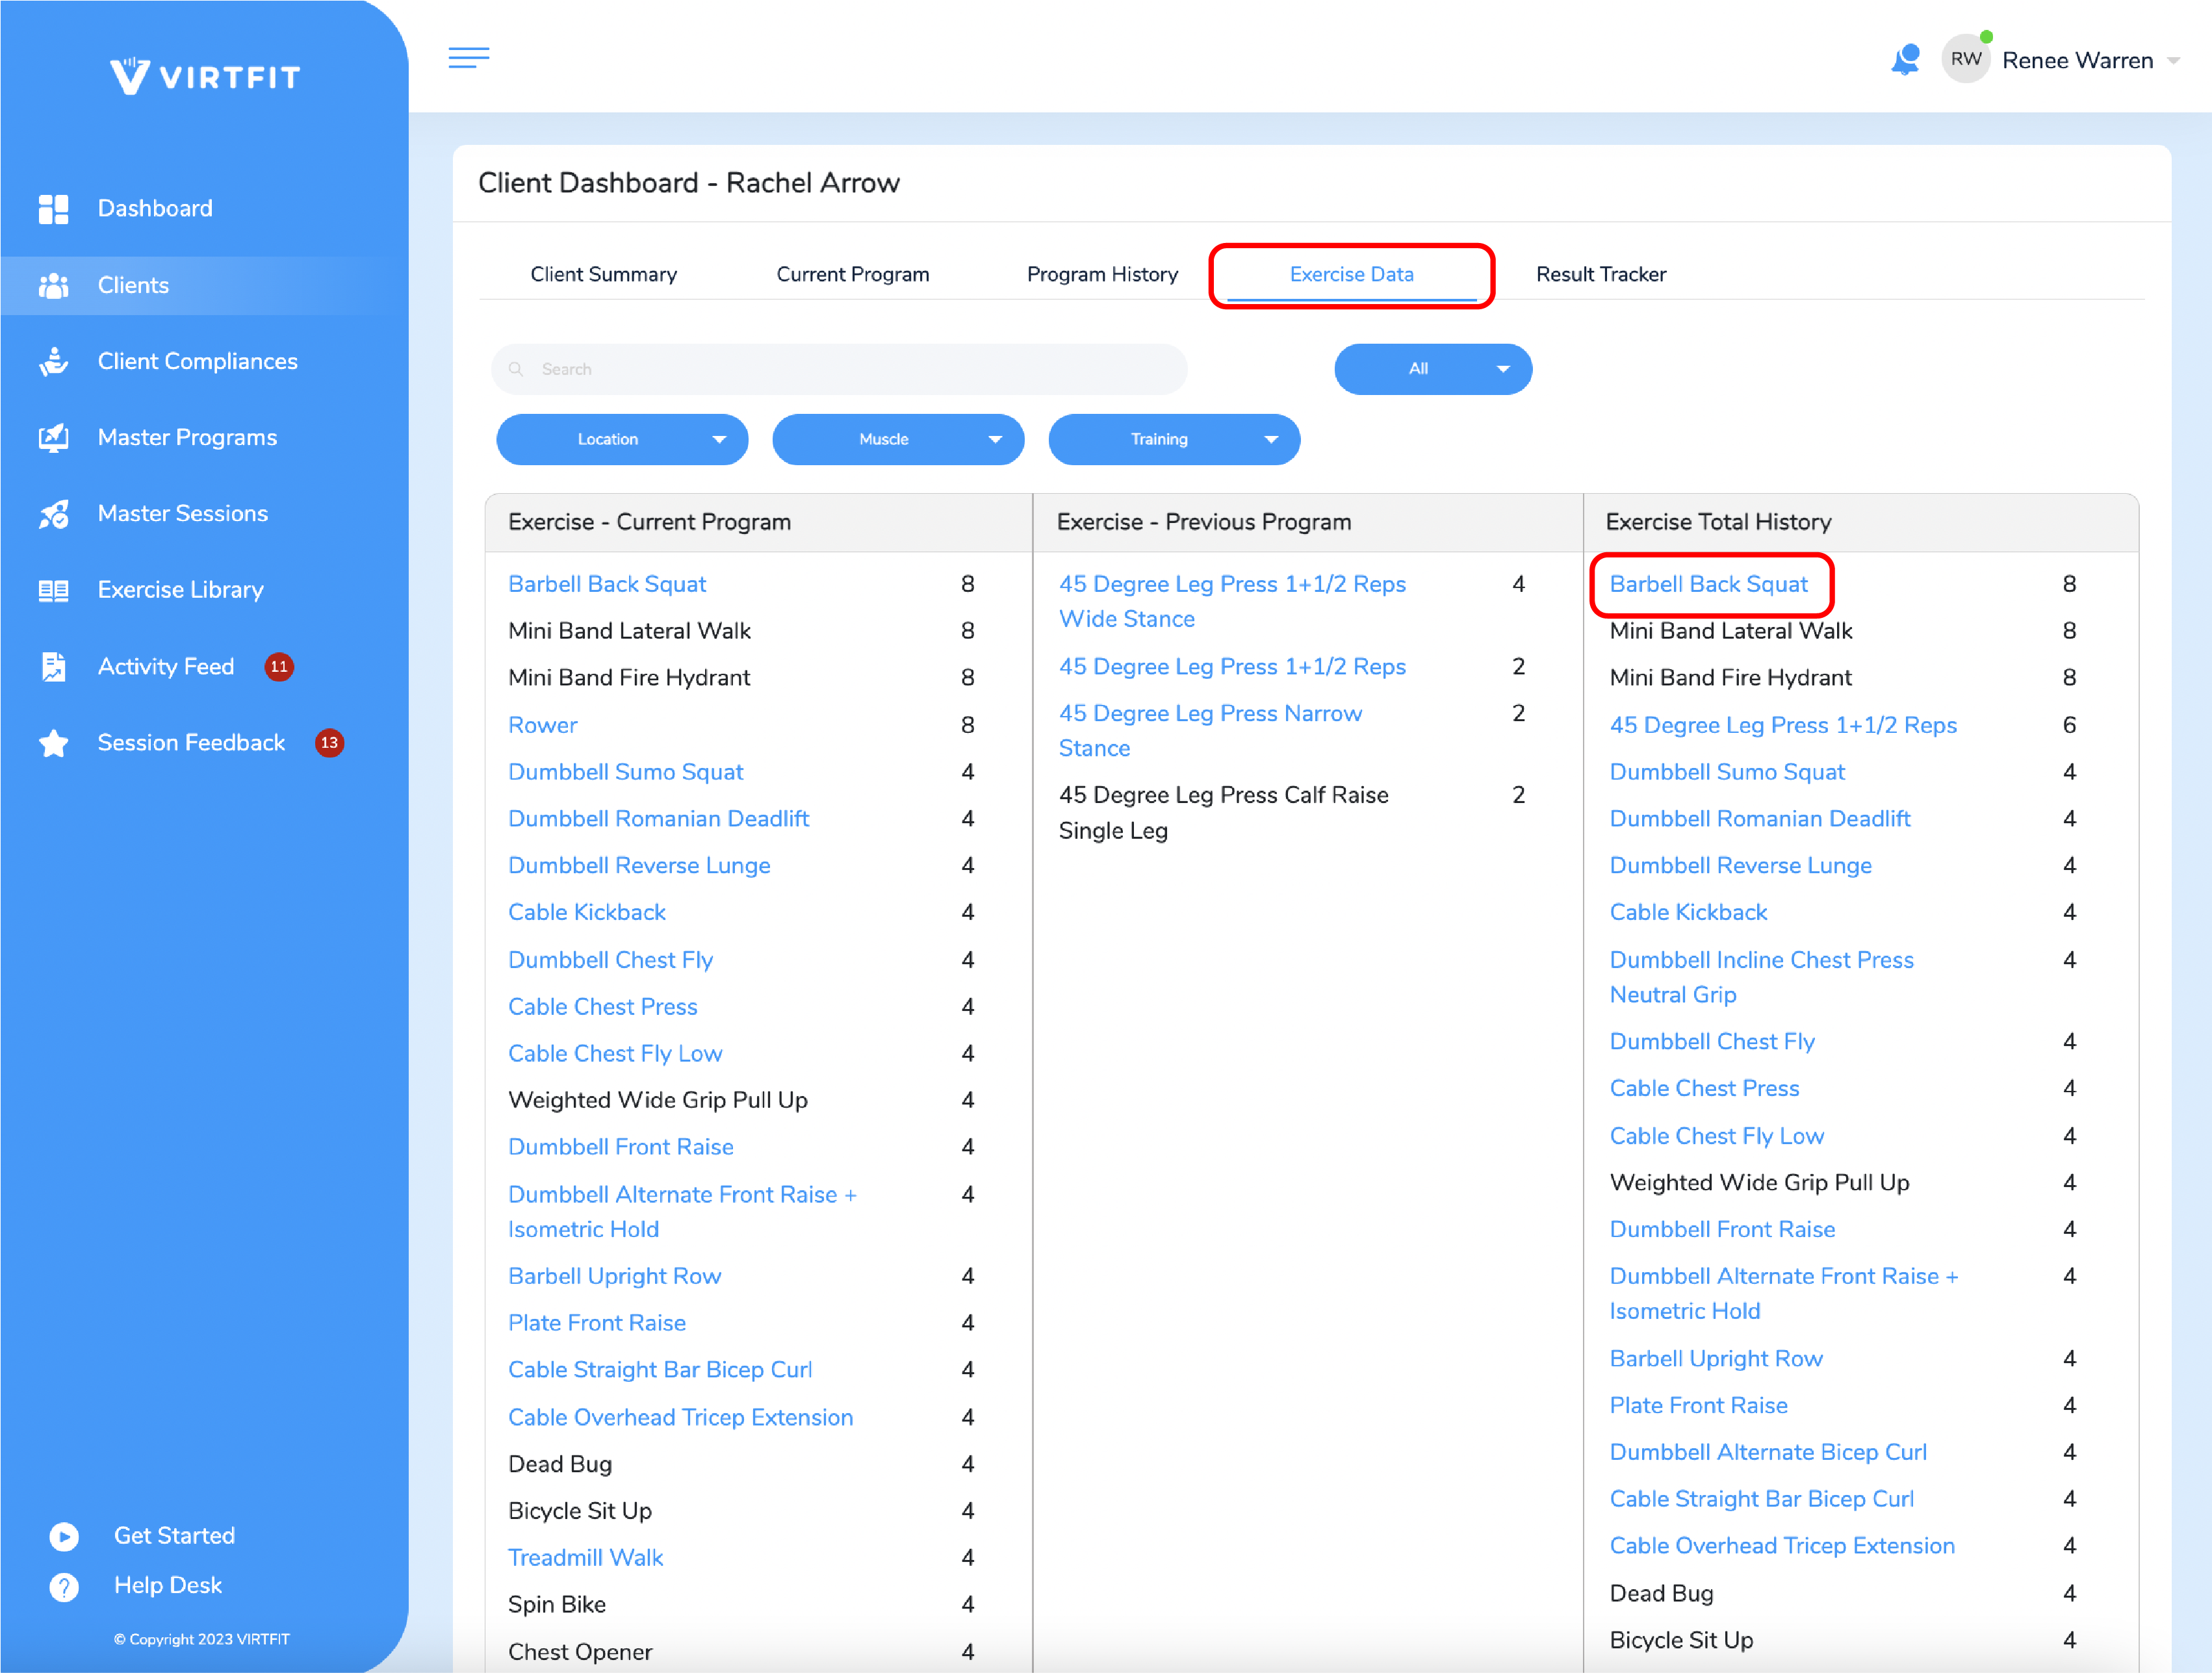The height and width of the screenshot is (1673, 2212).
Task: Open Dumbbell Alternate Bicep Curl link
Action: tap(1768, 1453)
